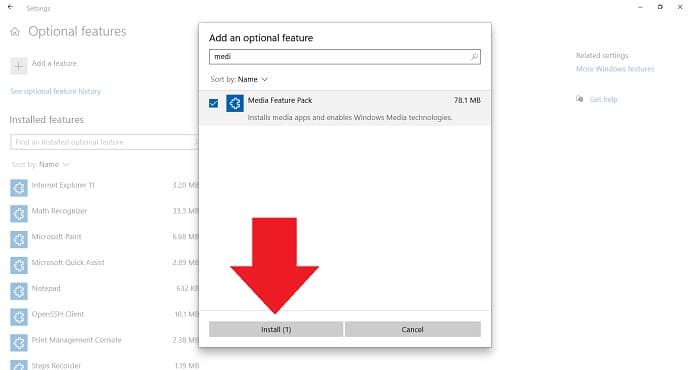Click the search box containing 'medi'
Screen dimensions: 690x370
click(x=345, y=57)
